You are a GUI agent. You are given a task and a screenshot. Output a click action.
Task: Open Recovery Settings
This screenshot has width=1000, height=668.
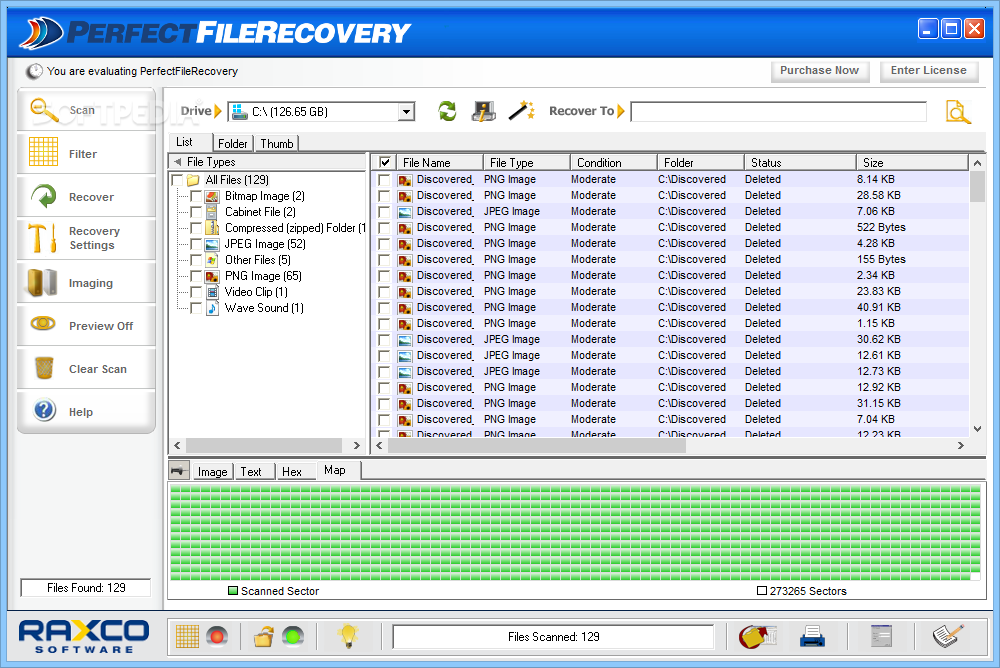(x=86, y=238)
